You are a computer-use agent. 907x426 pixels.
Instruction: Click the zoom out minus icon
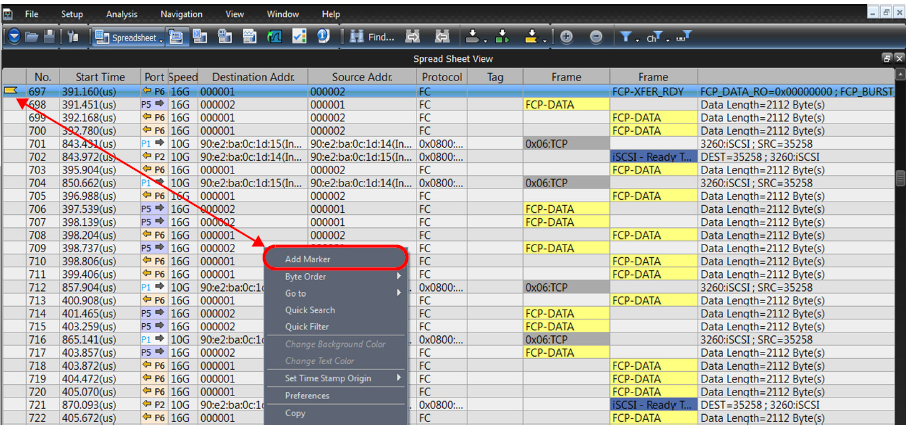click(596, 37)
